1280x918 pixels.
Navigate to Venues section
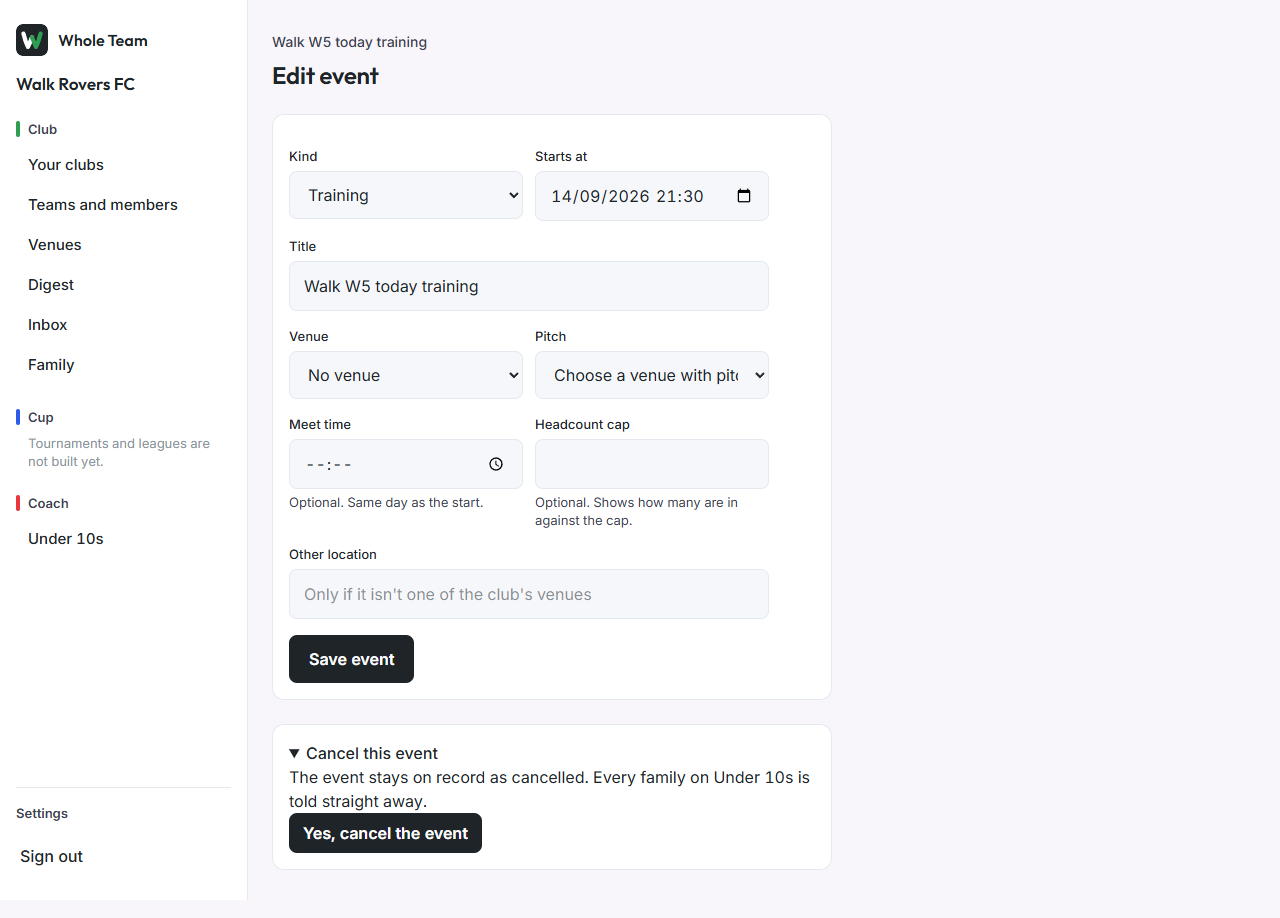coord(55,245)
